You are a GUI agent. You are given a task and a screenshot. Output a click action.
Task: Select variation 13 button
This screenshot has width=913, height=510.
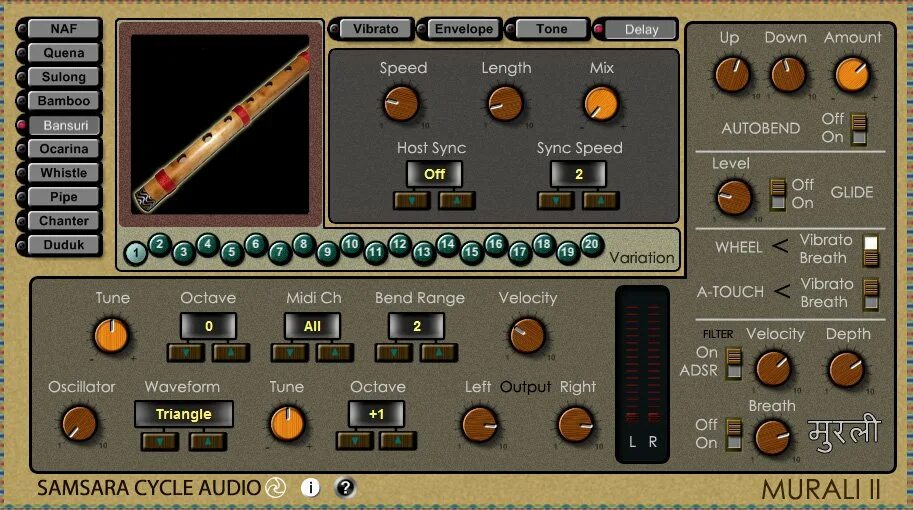click(423, 253)
